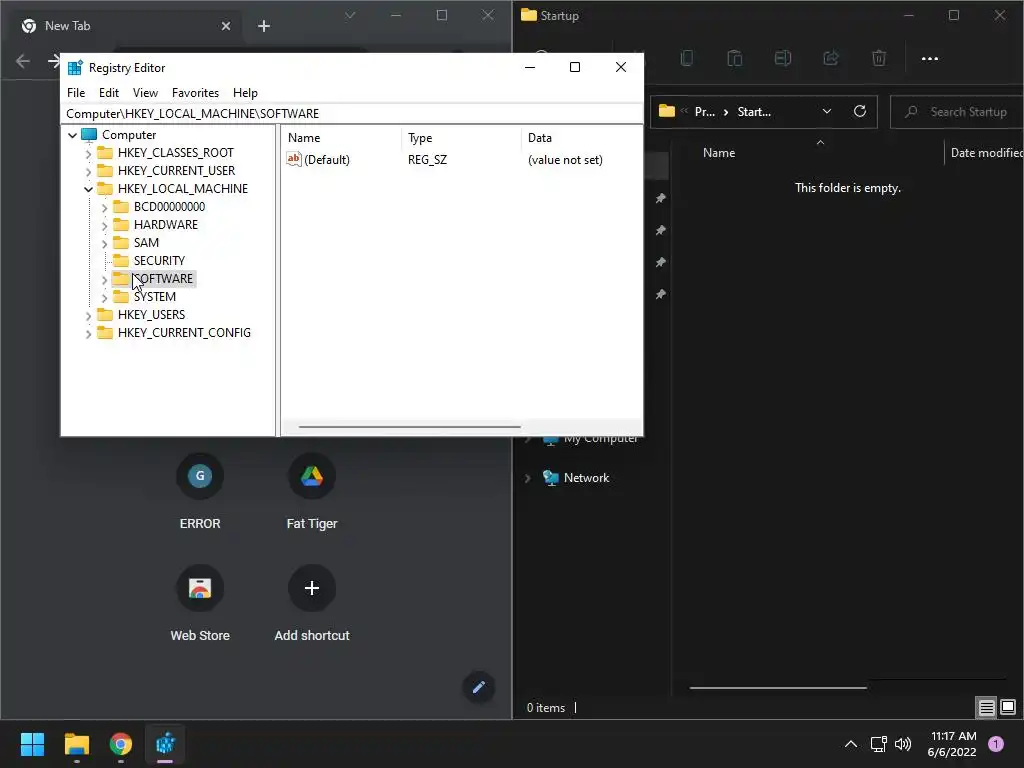Click the Rename icon in Startup window
1024x768 pixels.
pyautogui.click(x=782, y=58)
